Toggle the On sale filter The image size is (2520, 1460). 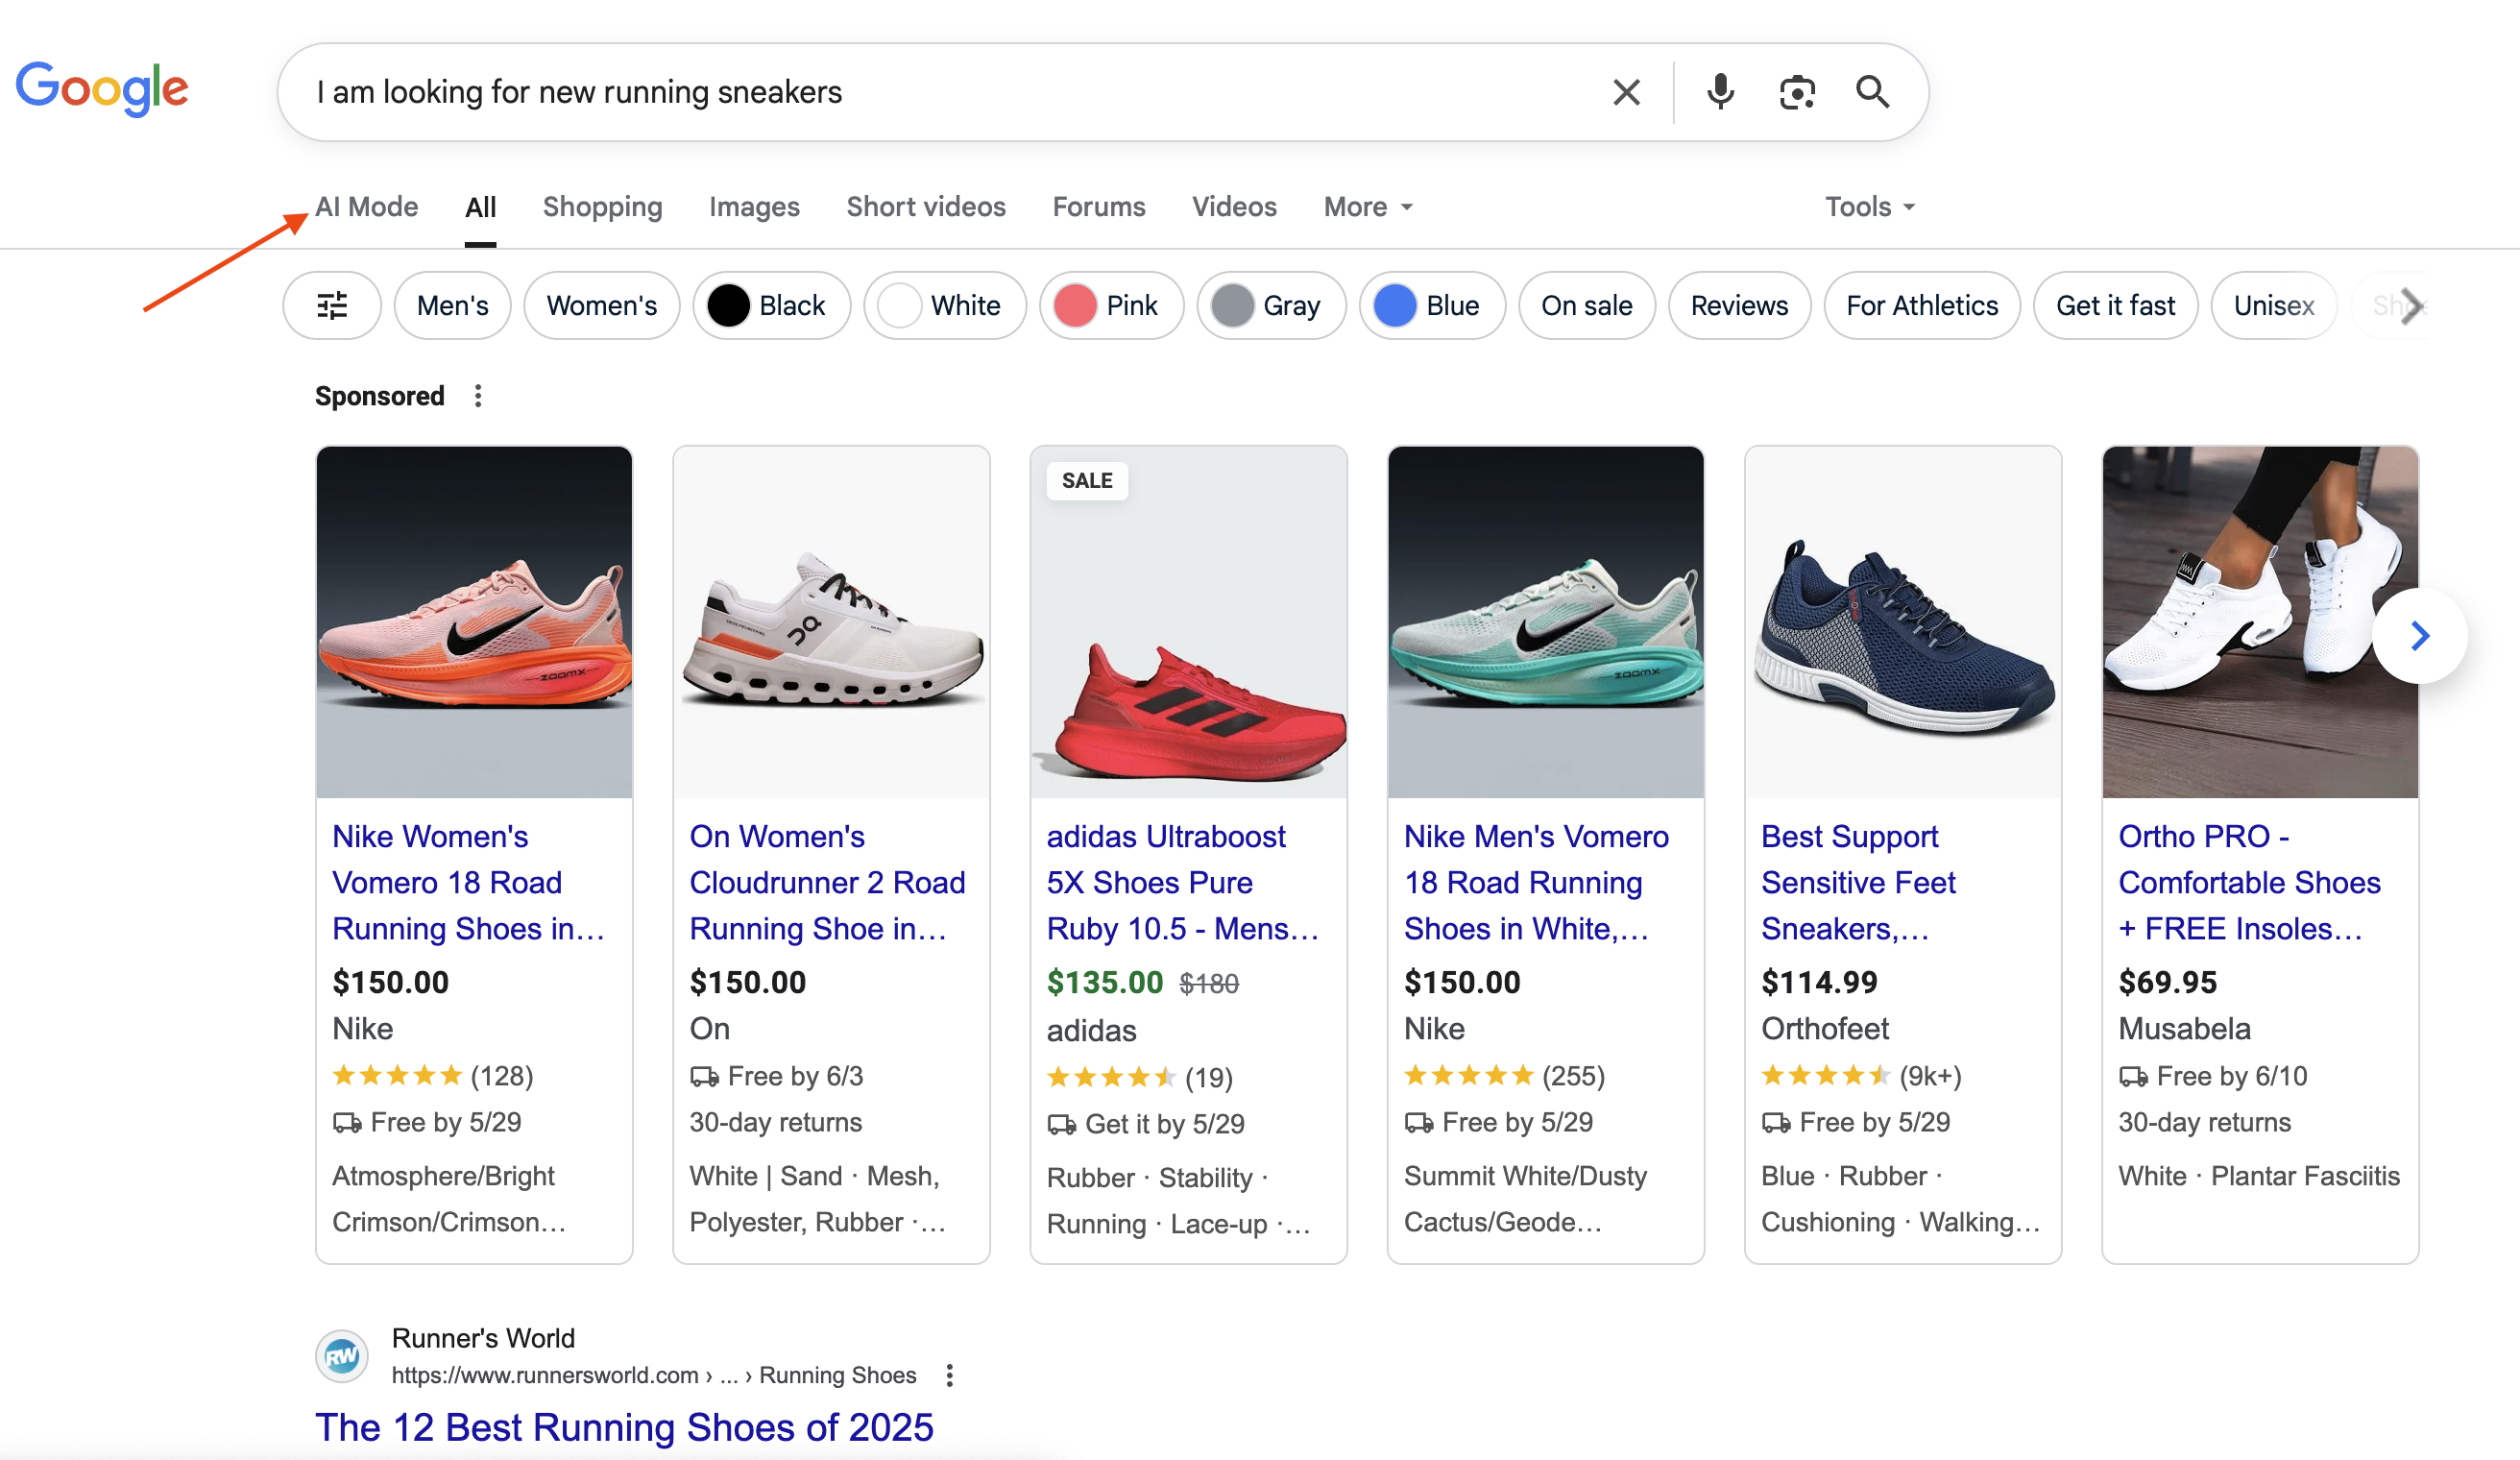coord(1586,305)
